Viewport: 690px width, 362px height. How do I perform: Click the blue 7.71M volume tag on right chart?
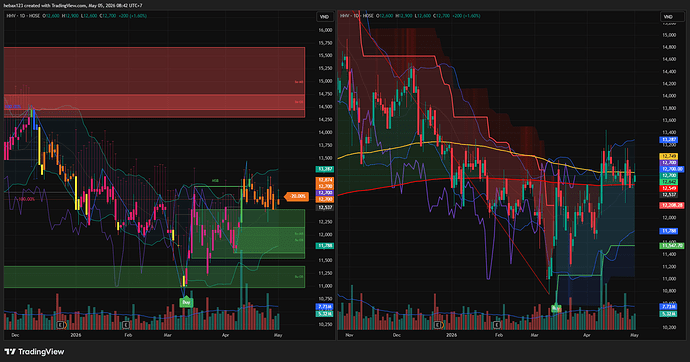(668, 307)
